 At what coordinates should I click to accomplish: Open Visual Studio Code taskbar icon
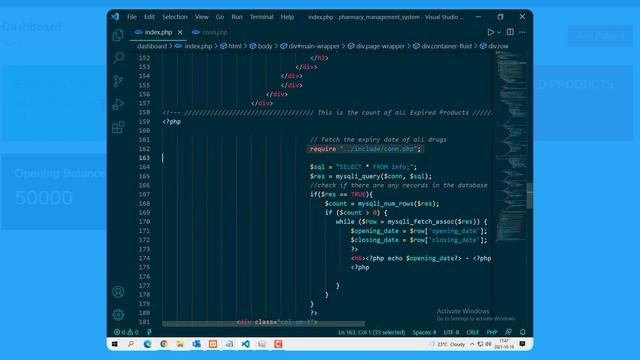(245, 344)
